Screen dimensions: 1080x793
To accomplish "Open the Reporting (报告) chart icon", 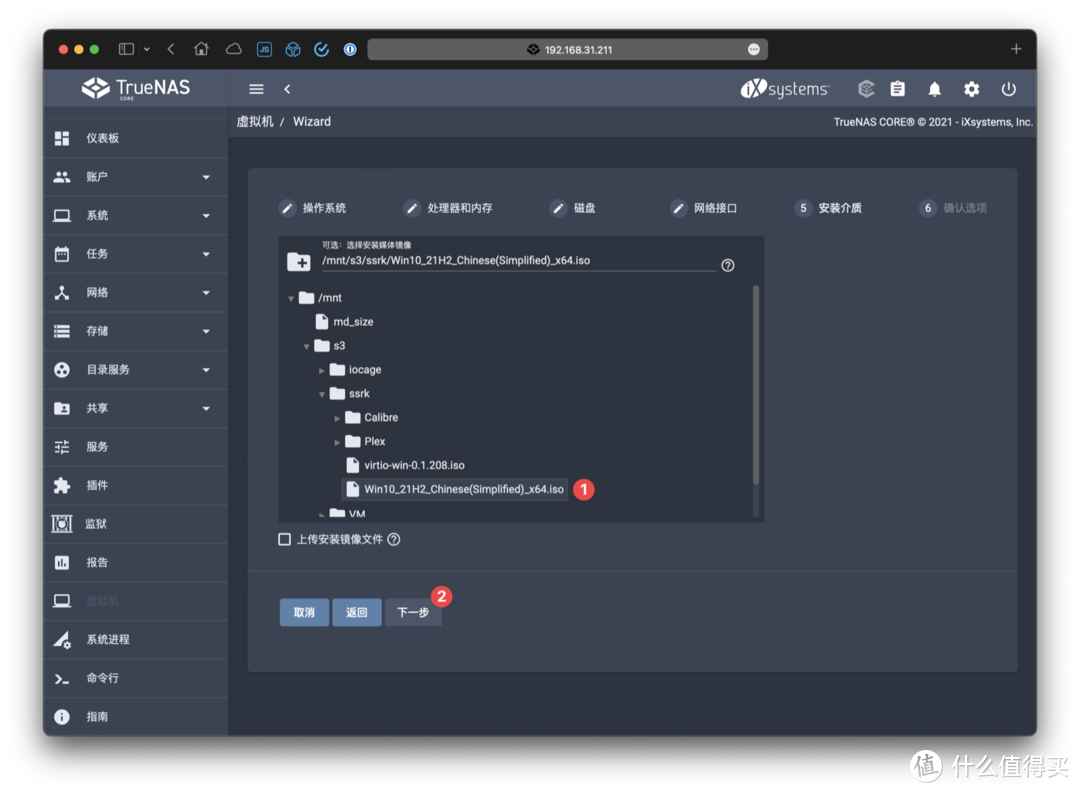I will (62, 563).
